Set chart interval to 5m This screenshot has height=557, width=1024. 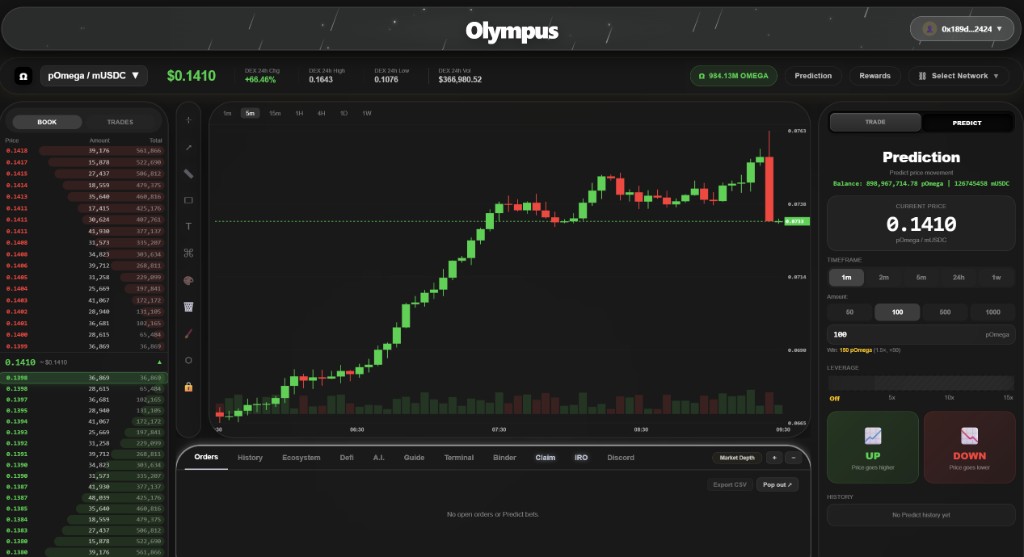(249, 114)
